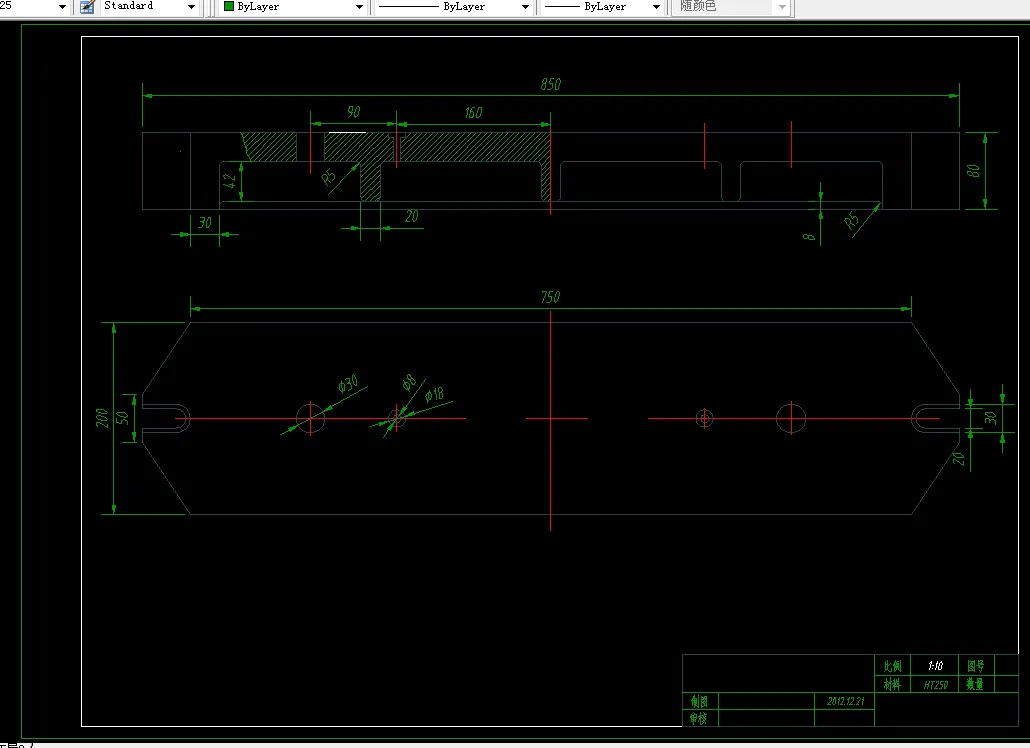Select the rotated 20 dimension by the right slot
Screen dimensions: 1030x748
[959, 458]
